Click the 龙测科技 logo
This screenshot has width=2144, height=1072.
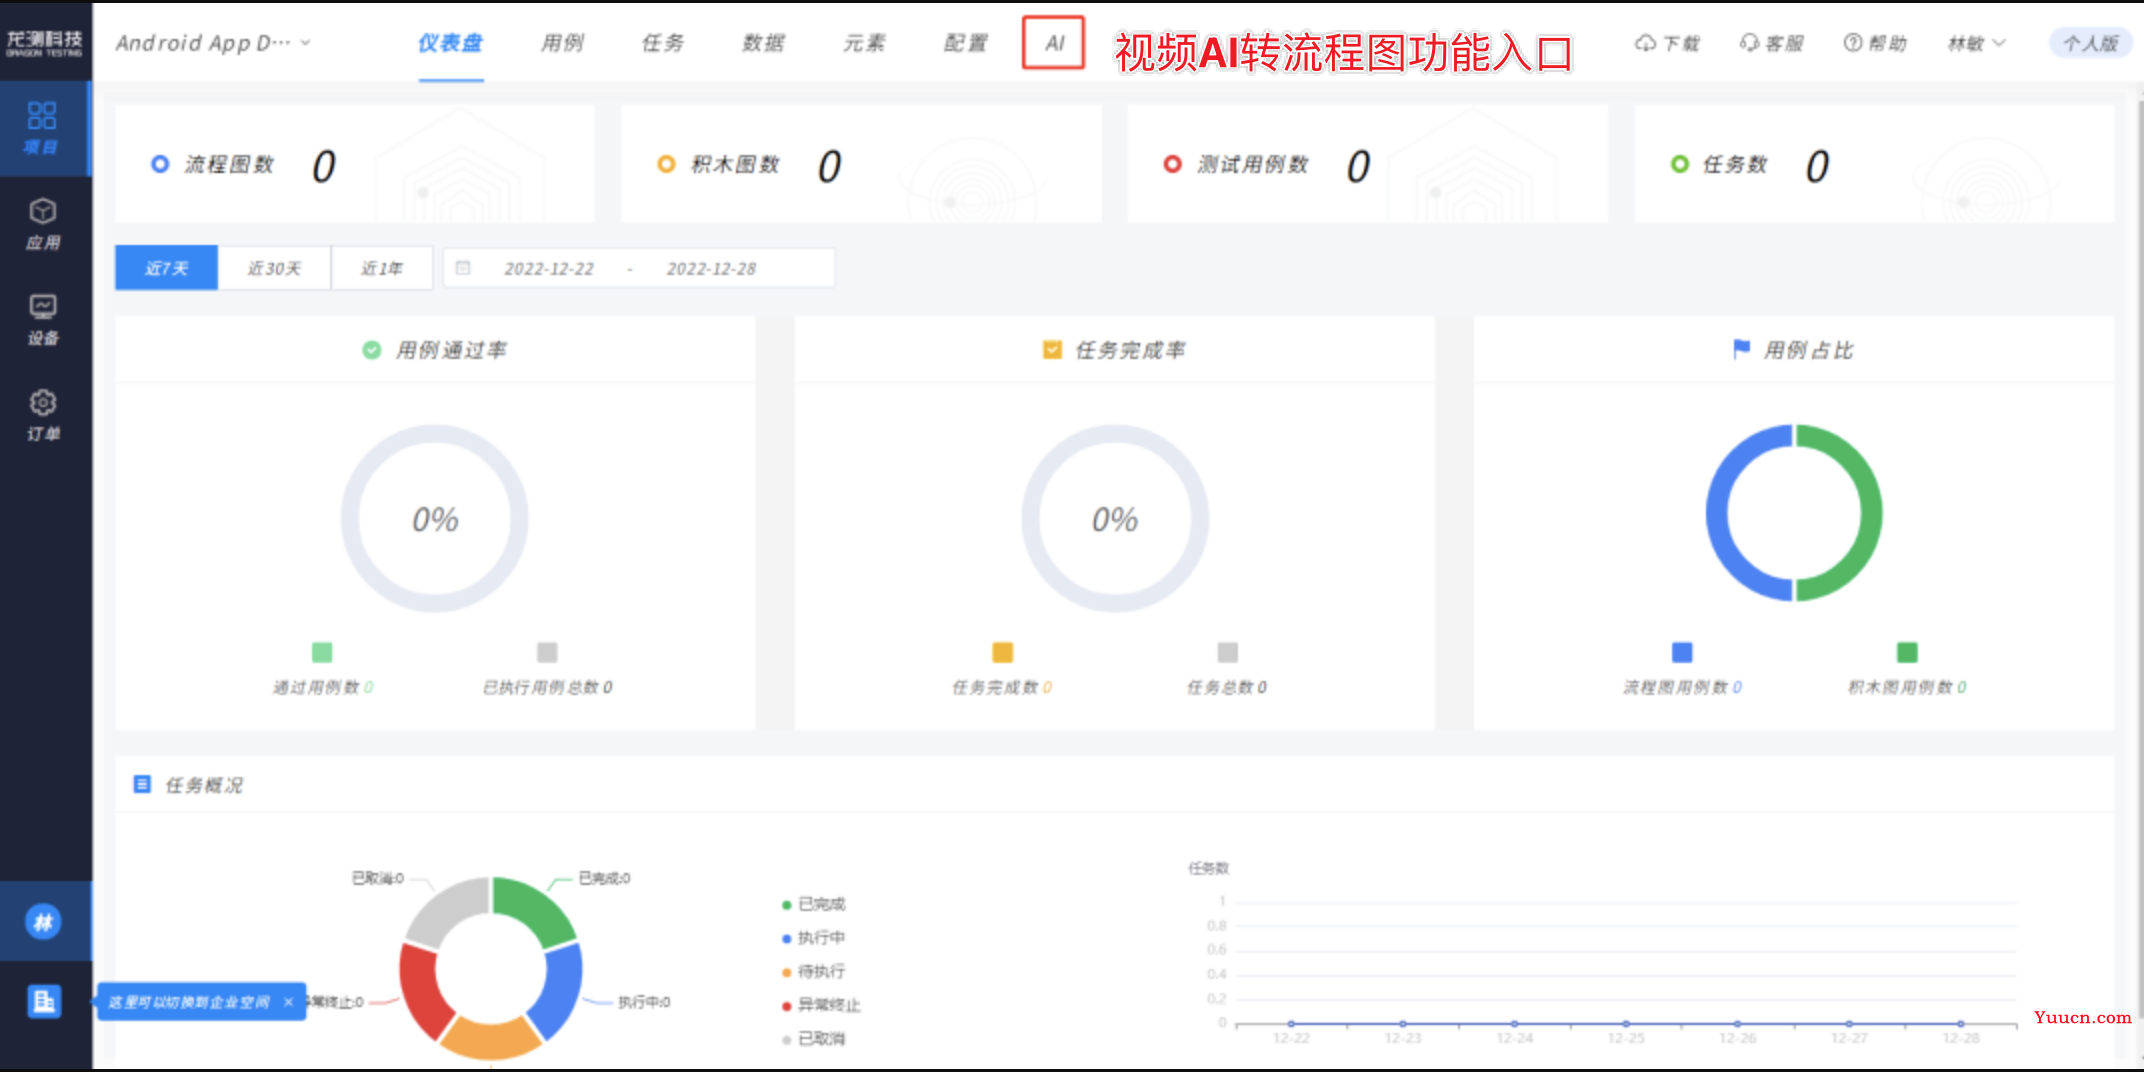click(x=45, y=42)
